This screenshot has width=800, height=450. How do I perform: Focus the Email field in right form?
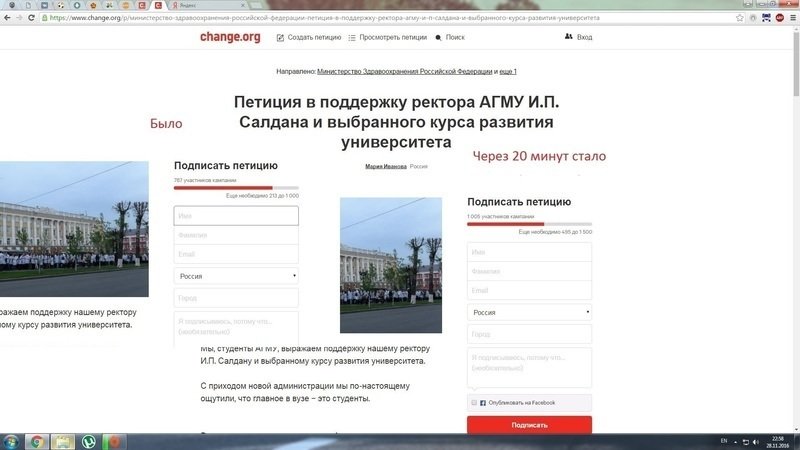coord(529,290)
